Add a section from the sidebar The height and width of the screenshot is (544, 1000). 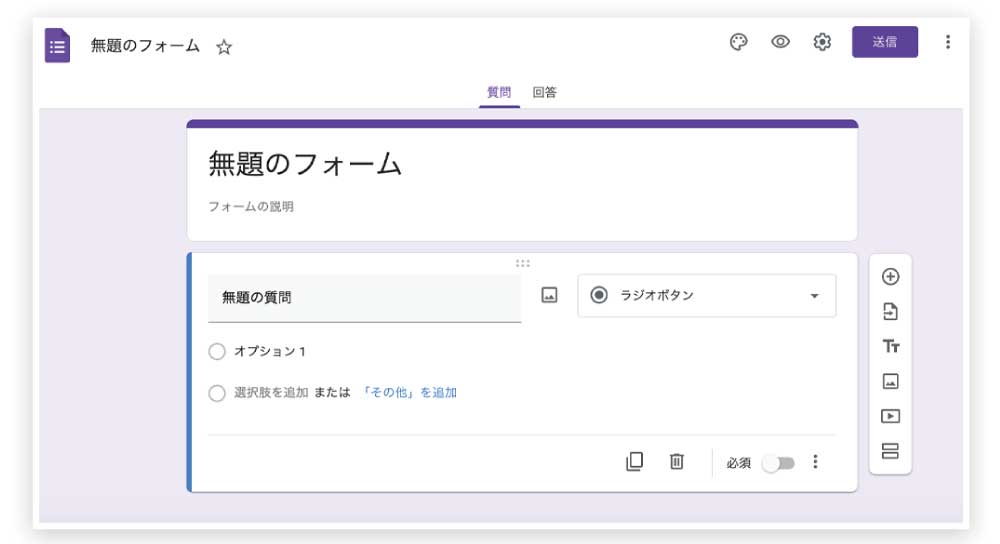[x=890, y=451]
